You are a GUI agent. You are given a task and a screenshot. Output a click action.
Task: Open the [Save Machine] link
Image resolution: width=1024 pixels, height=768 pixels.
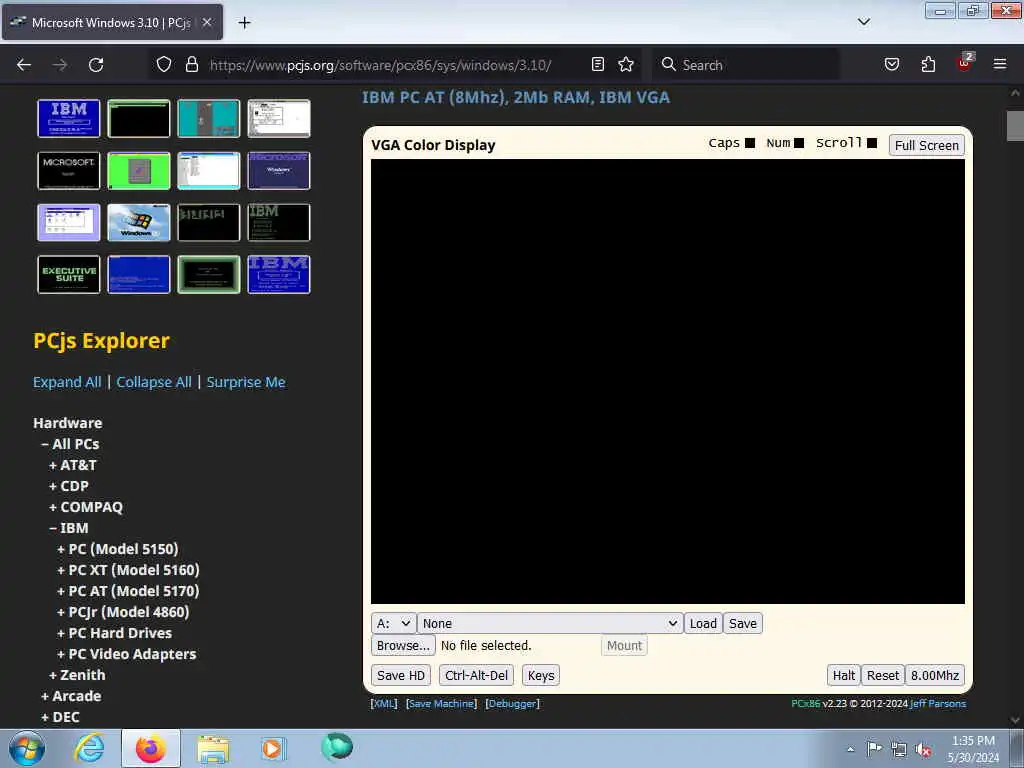point(441,703)
